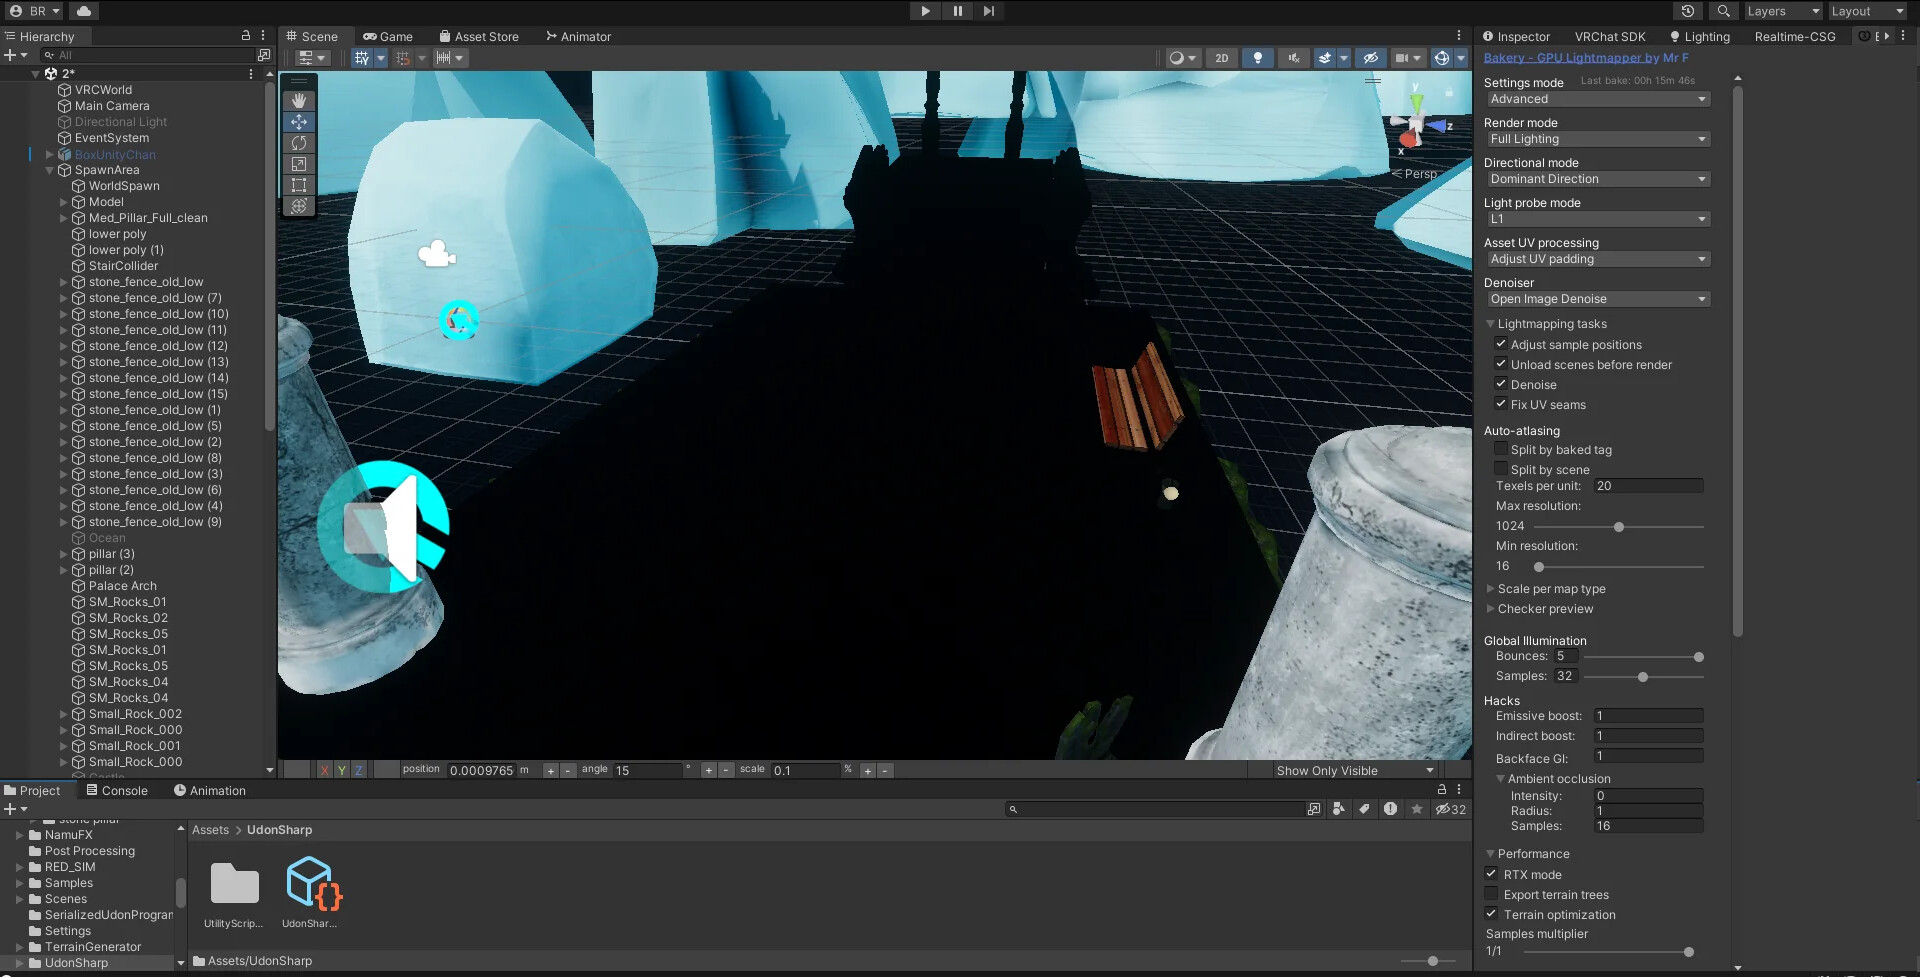Image resolution: width=1920 pixels, height=977 pixels.
Task: Unmute scene audio via the speaker icon
Action: 1293,57
